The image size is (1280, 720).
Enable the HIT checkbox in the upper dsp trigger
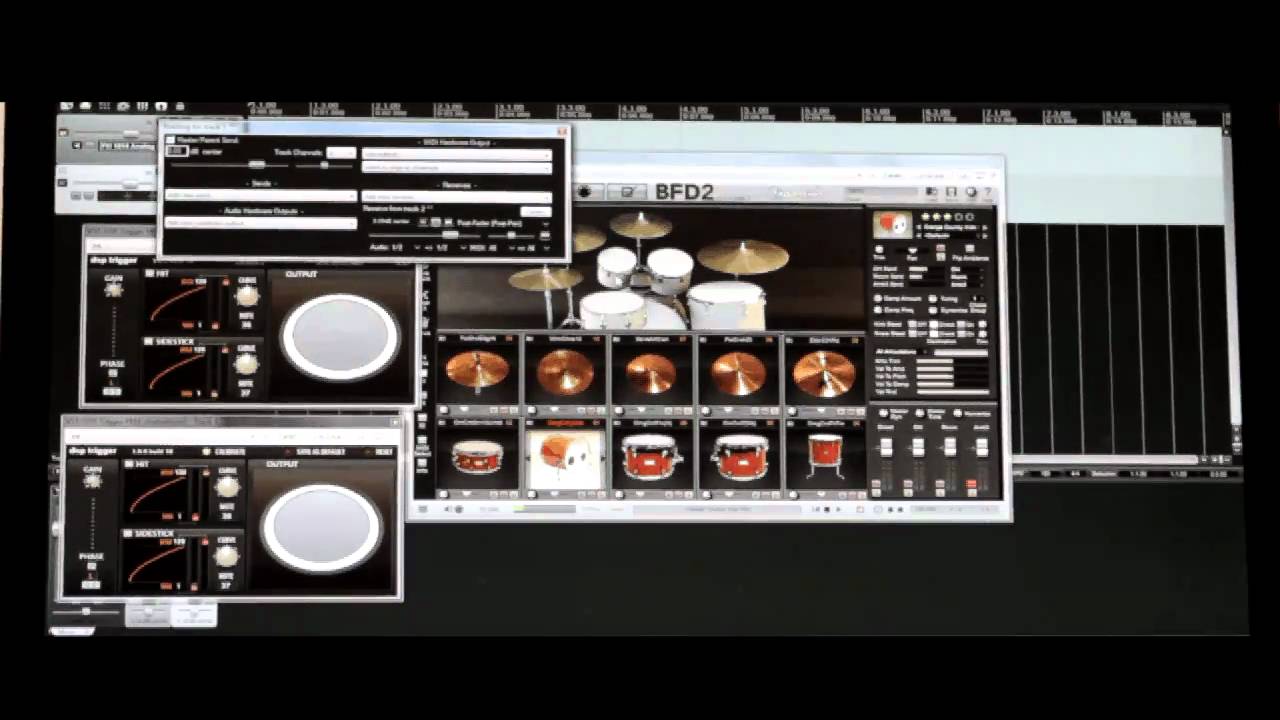pos(150,273)
